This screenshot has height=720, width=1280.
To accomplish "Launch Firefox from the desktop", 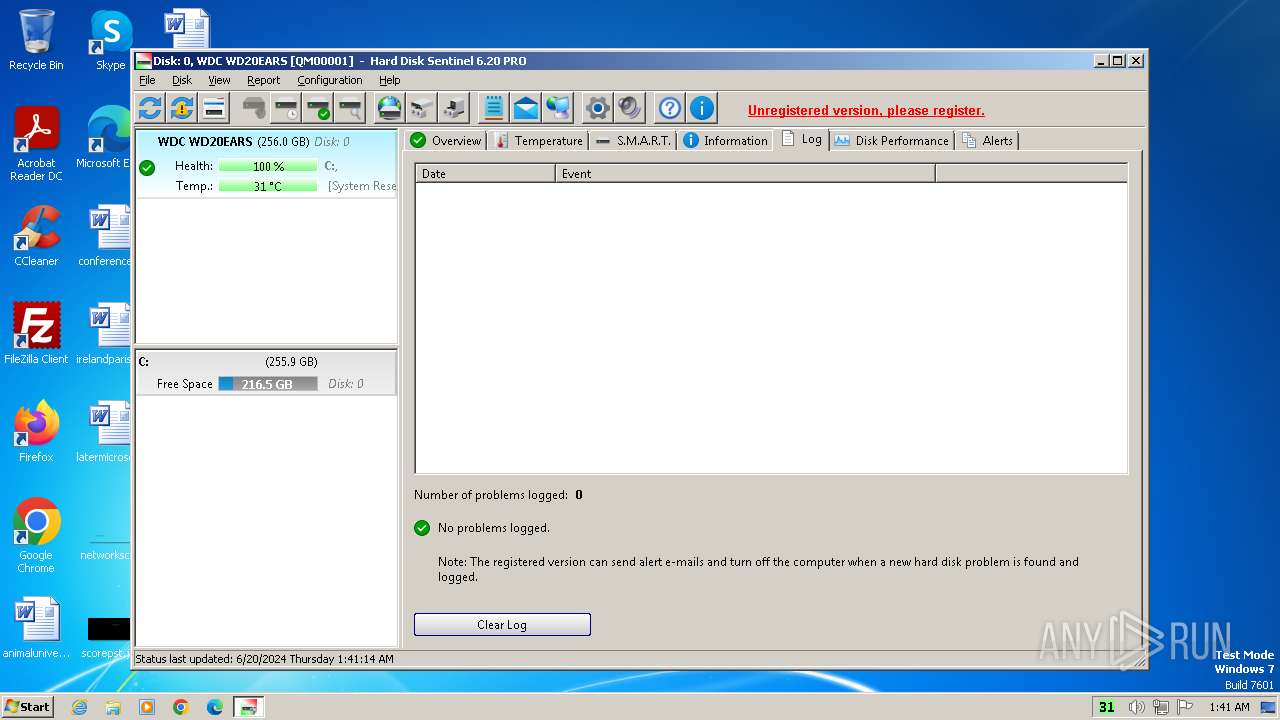I will click(x=36, y=432).
